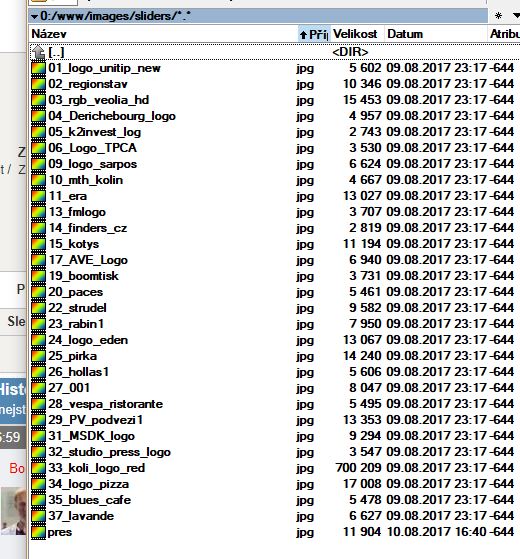Image resolution: width=520 pixels, height=559 pixels.
Task: Click the image icon of 09_logo_sarpos
Action: pyautogui.click(x=38, y=164)
